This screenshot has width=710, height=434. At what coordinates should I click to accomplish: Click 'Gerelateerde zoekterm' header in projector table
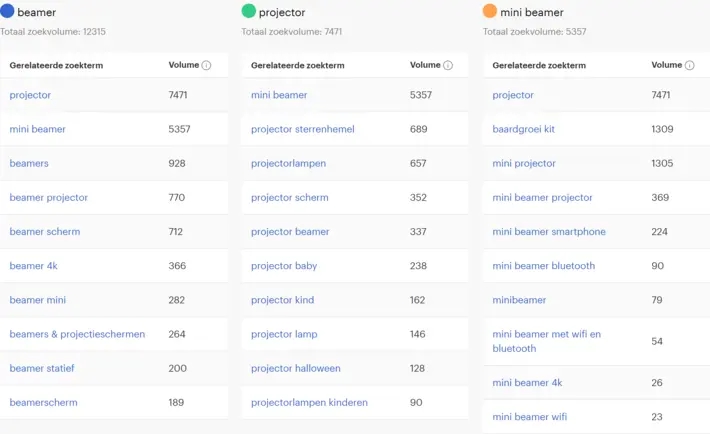point(297,65)
